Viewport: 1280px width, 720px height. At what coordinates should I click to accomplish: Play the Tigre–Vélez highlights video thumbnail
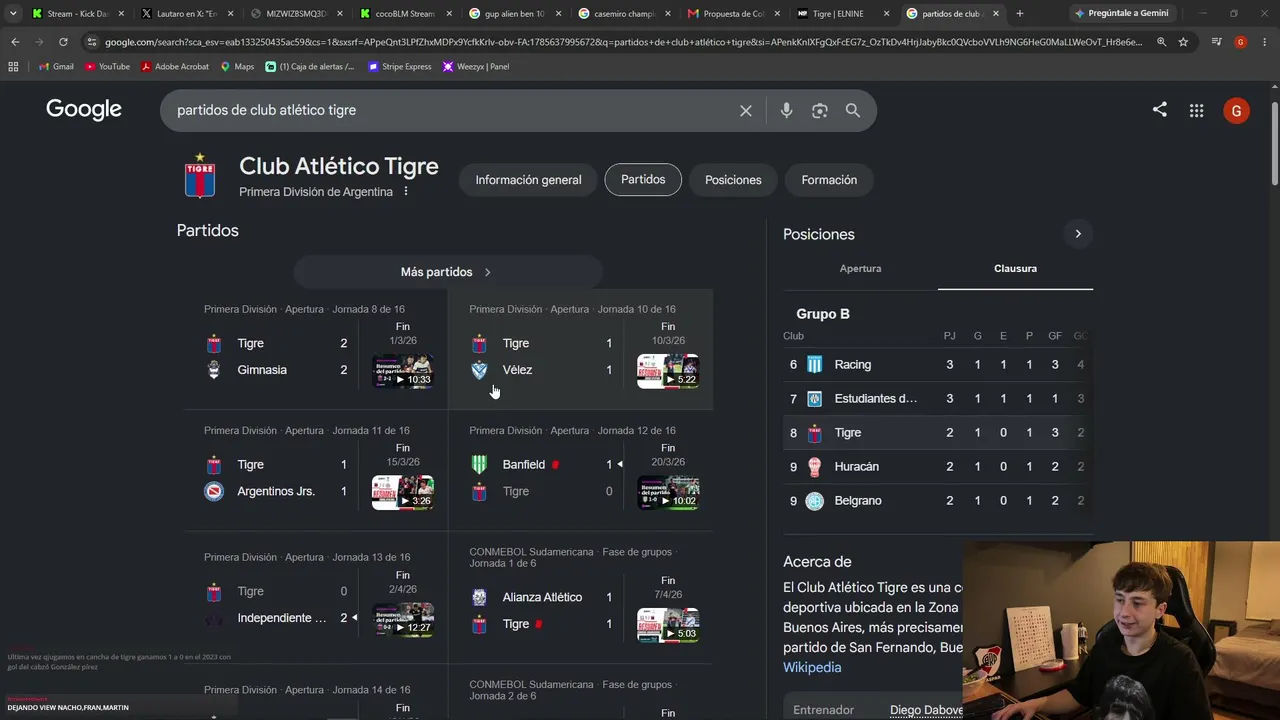coord(668,371)
